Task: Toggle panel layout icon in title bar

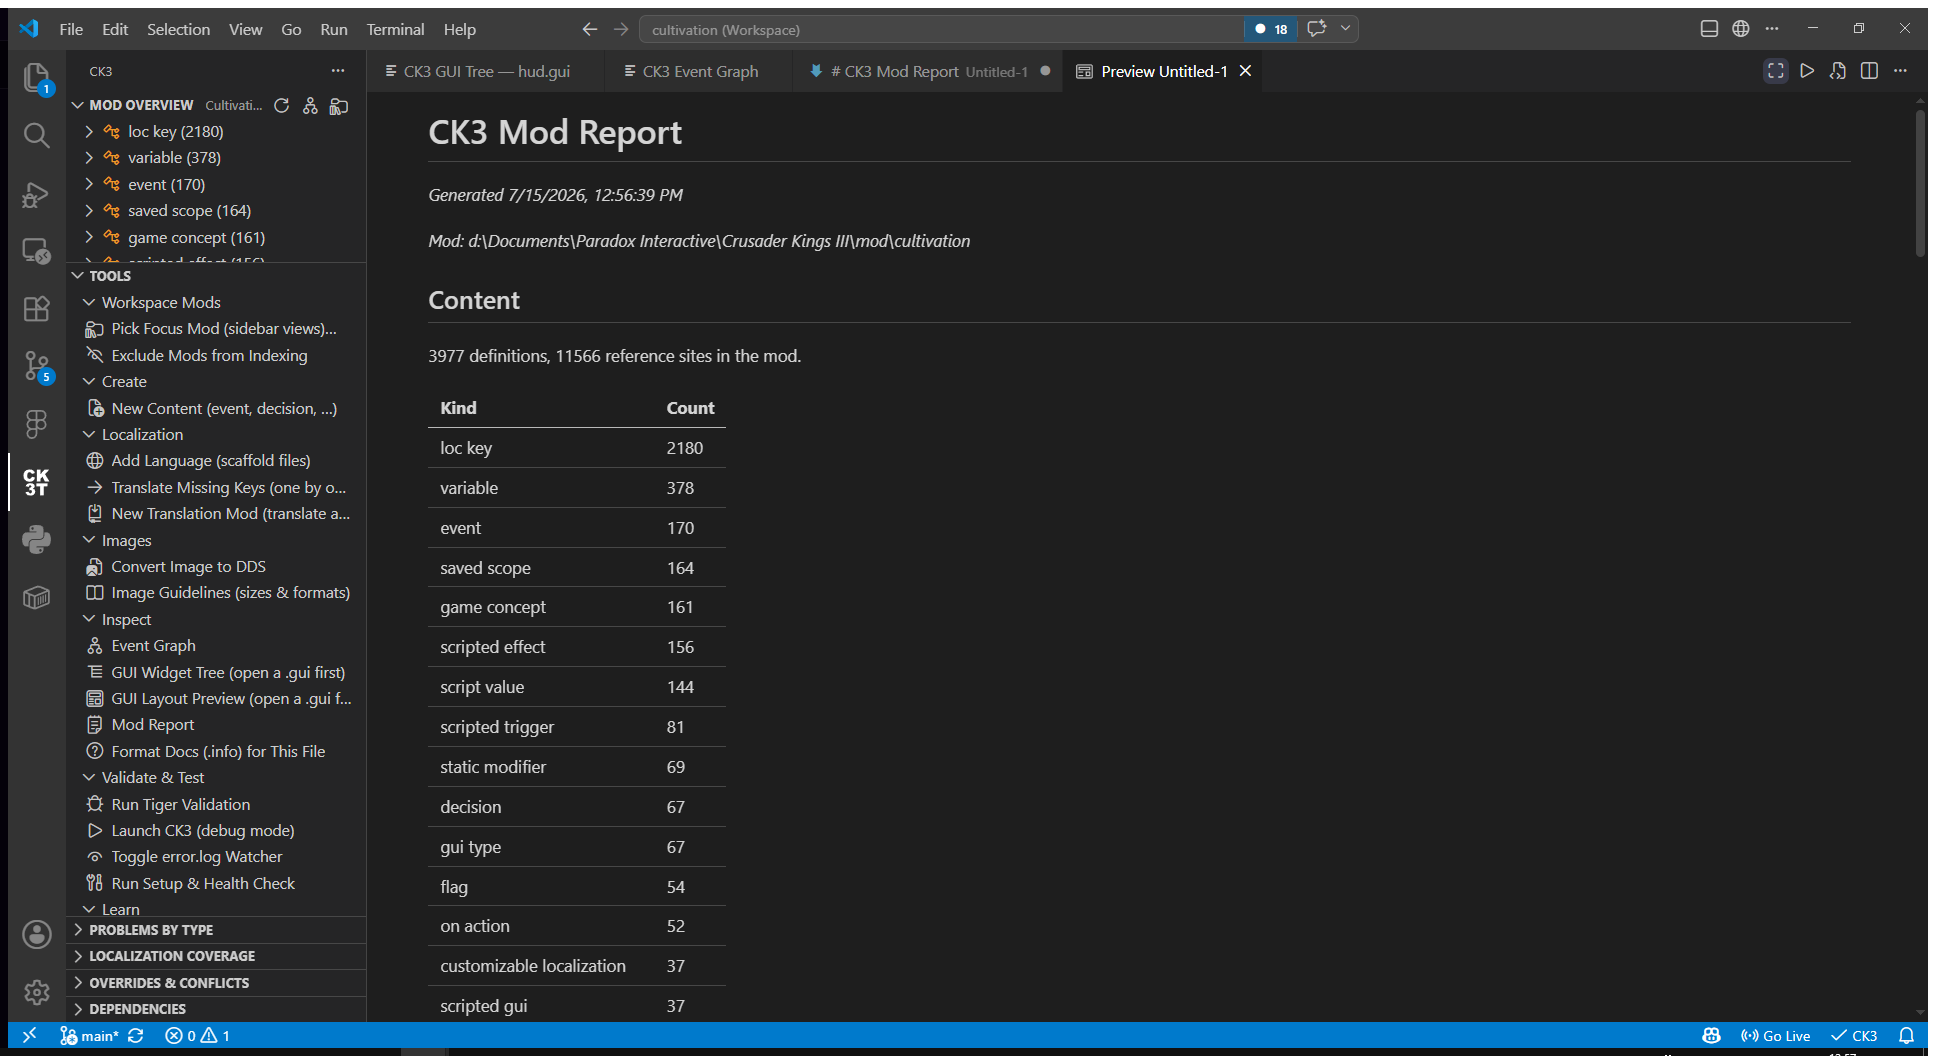Action: (x=1709, y=29)
